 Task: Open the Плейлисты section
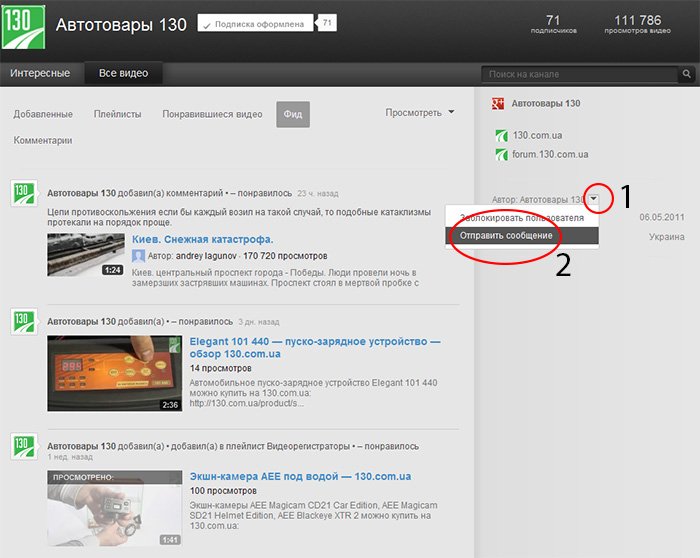tap(117, 114)
